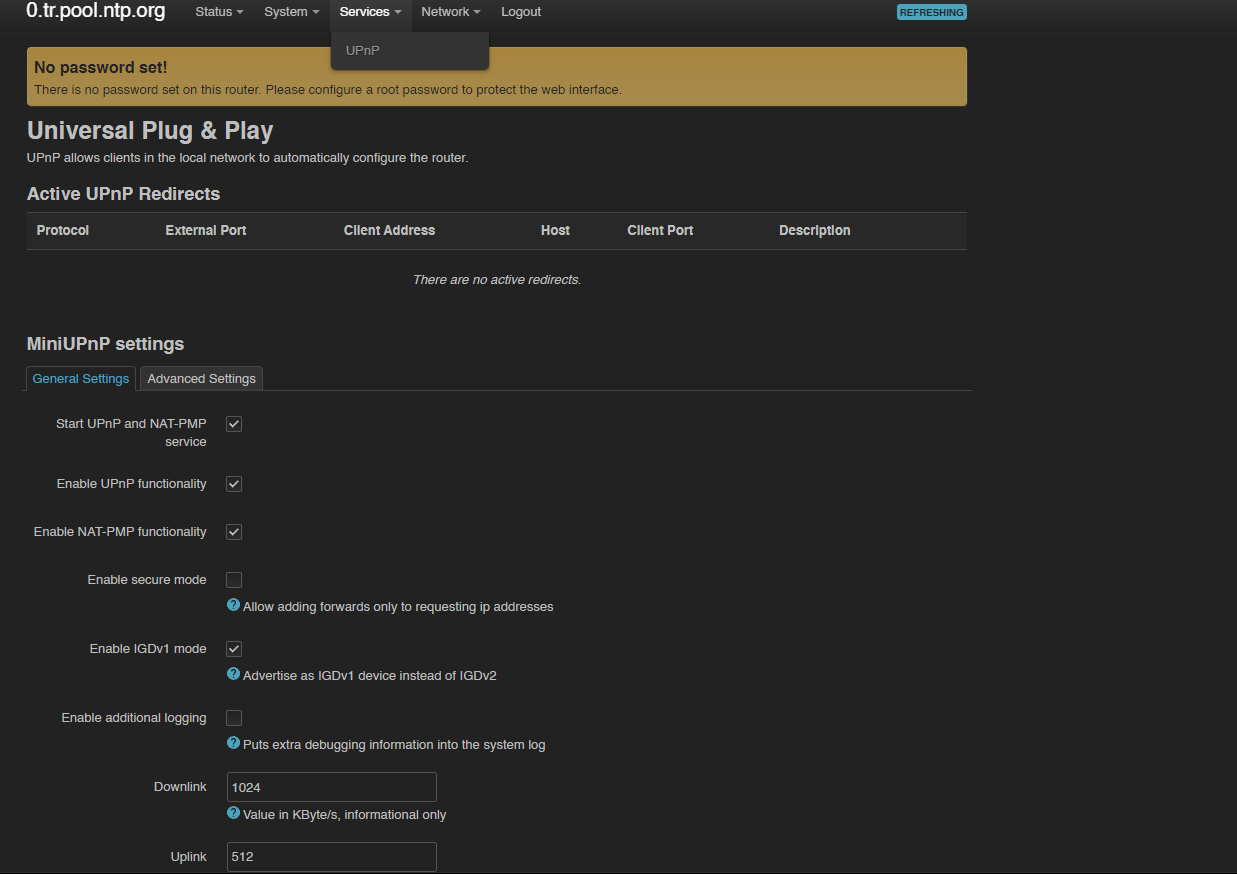This screenshot has width=1237, height=874.
Task: Click the Client Address column header
Action: click(x=389, y=230)
